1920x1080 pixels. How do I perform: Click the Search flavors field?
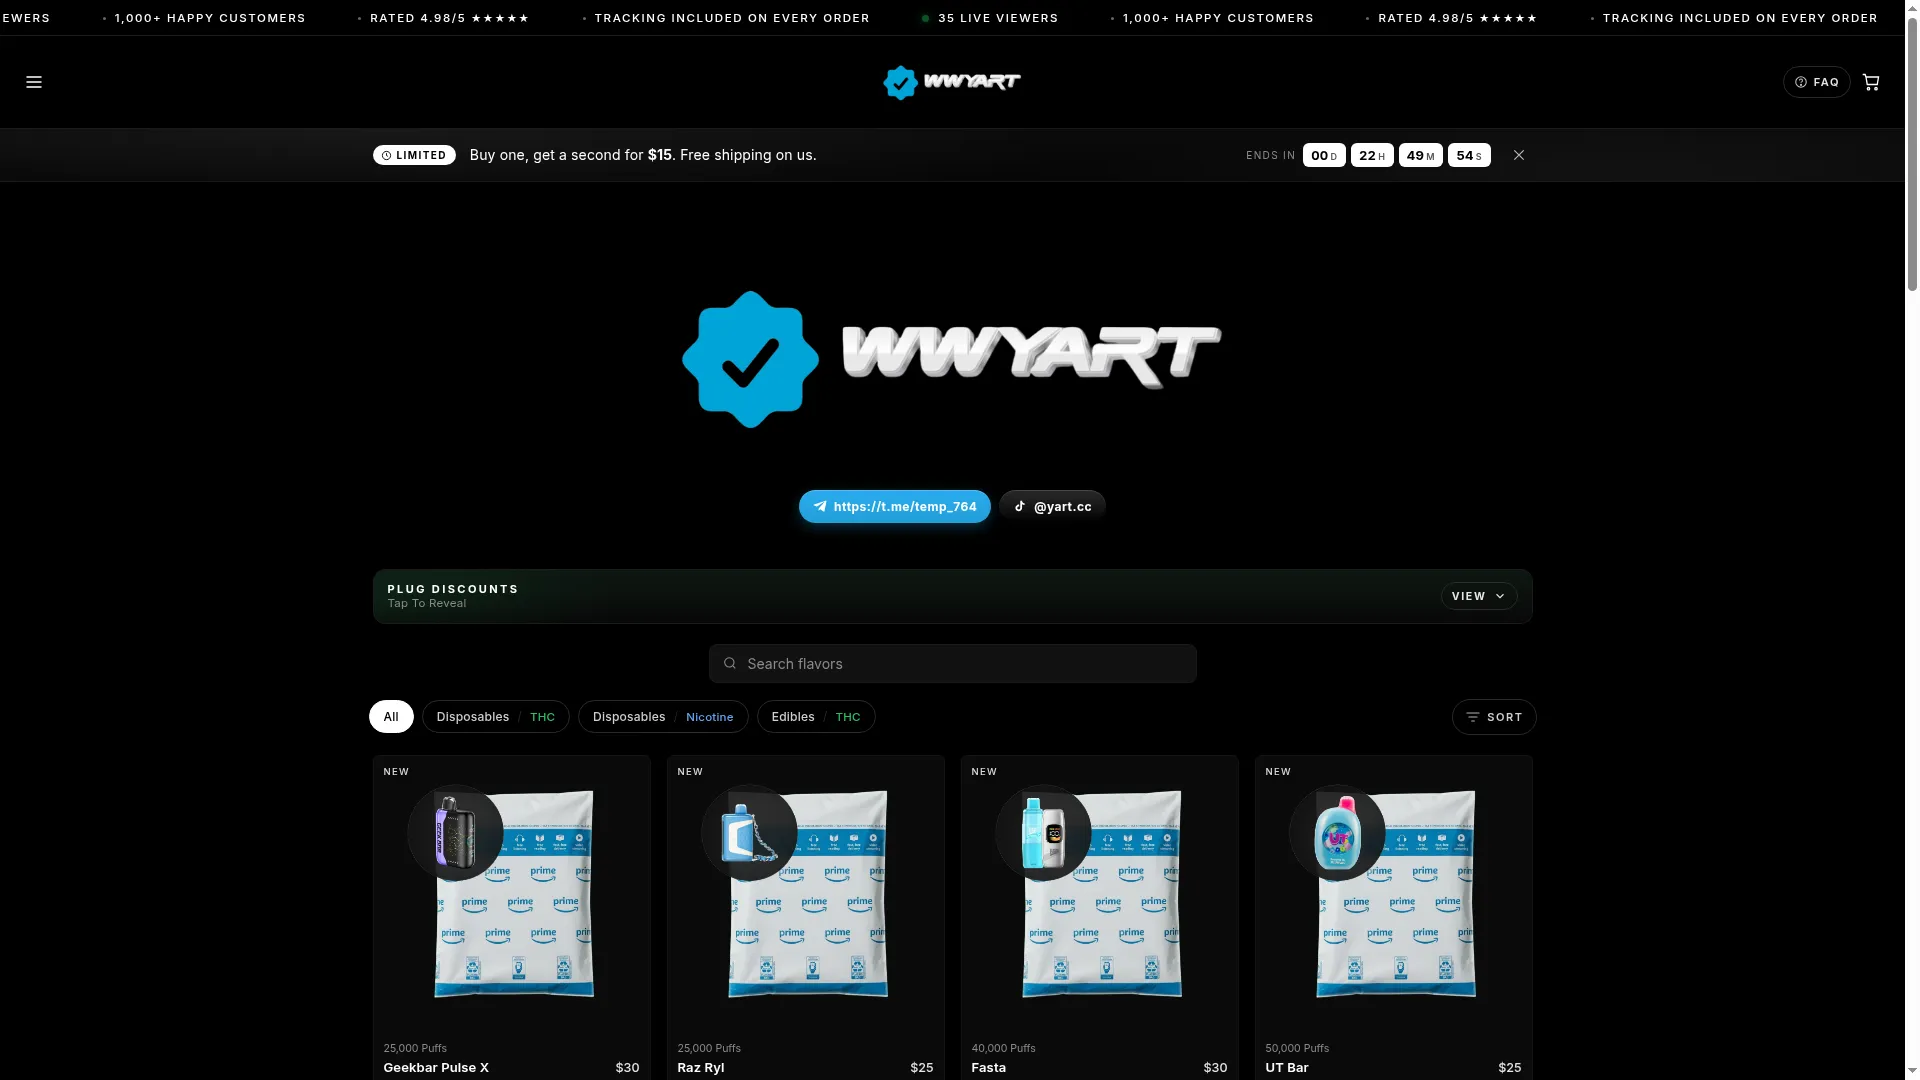pos(952,663)
